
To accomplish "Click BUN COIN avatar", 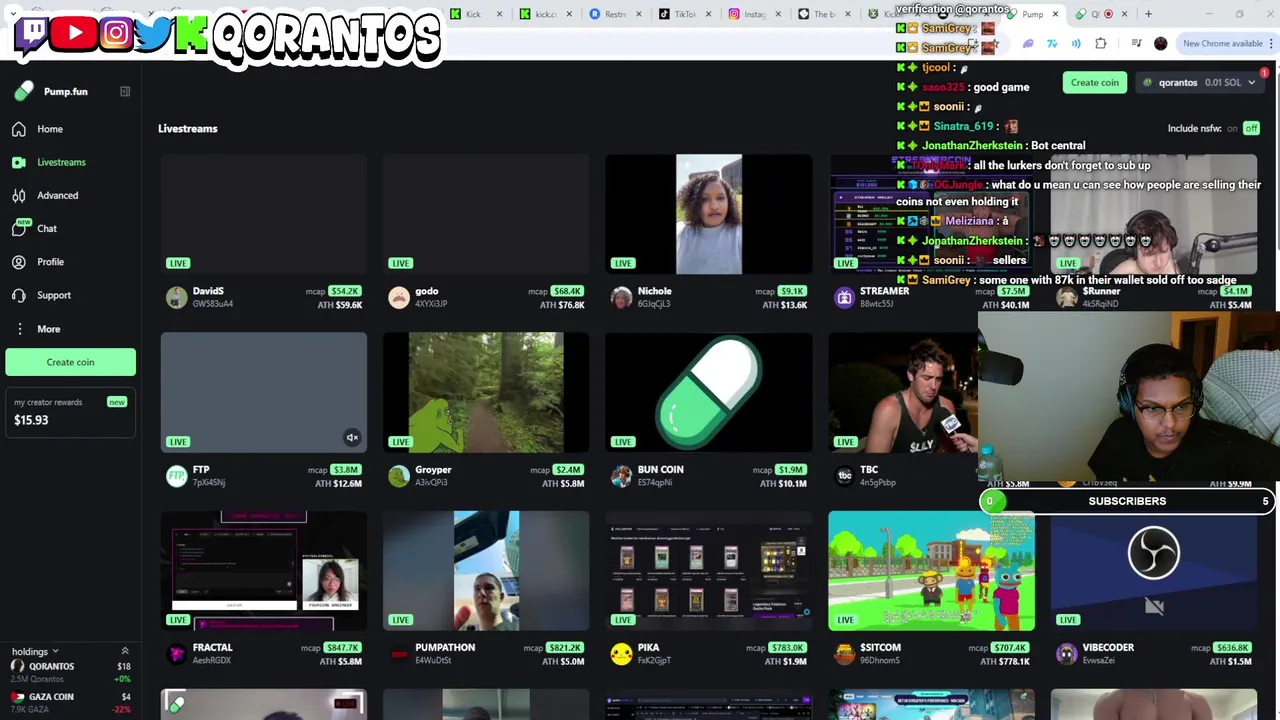I will pos(621,475).
